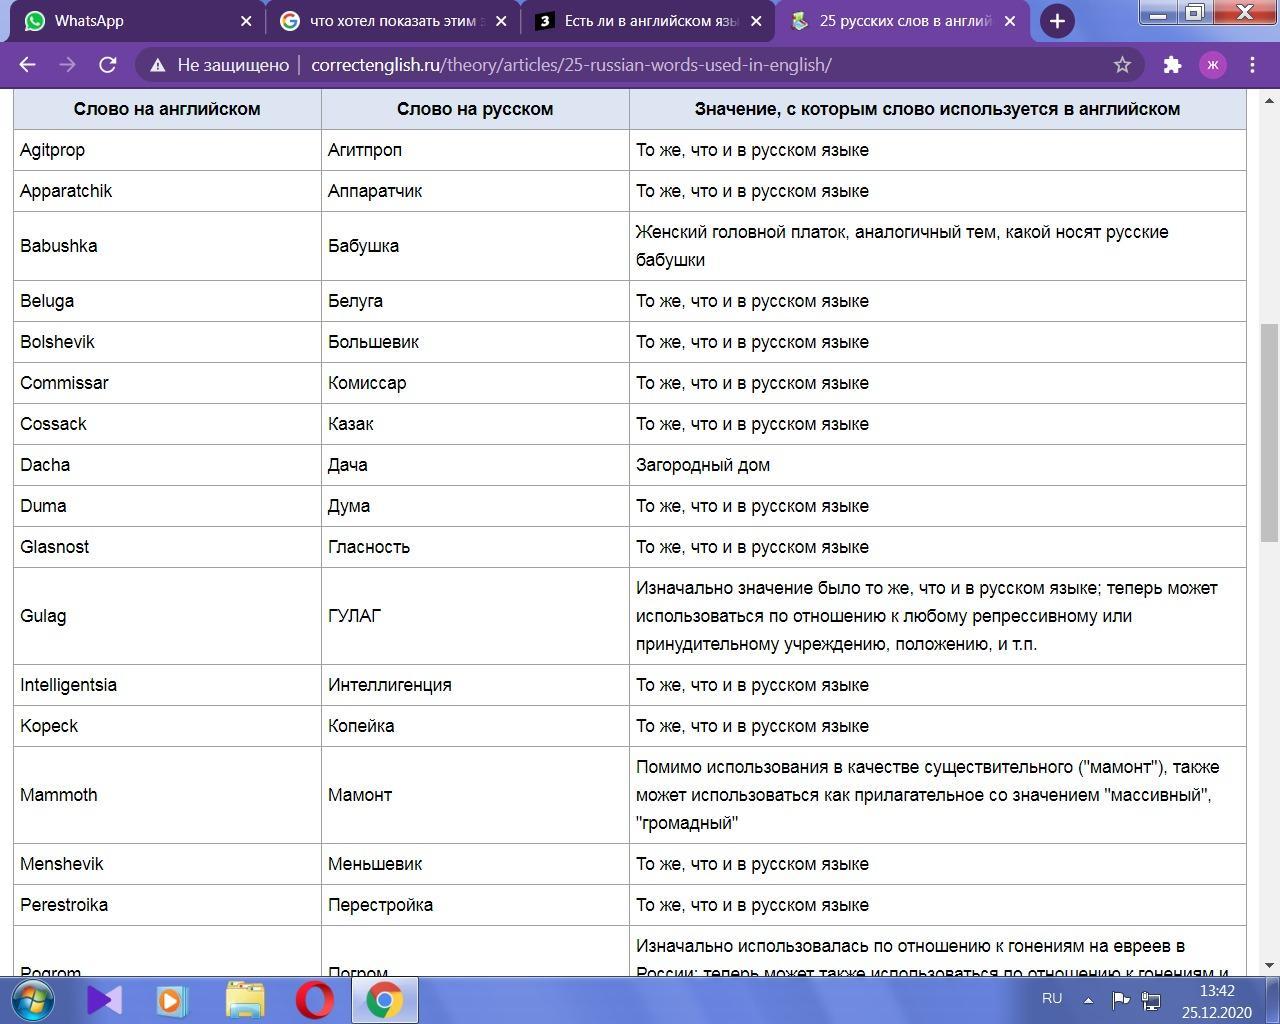Click the page vertical scrollbar thumb
Image resolution: width=1280 pixels, height=1024 pixels.
tap(1270, 433)
